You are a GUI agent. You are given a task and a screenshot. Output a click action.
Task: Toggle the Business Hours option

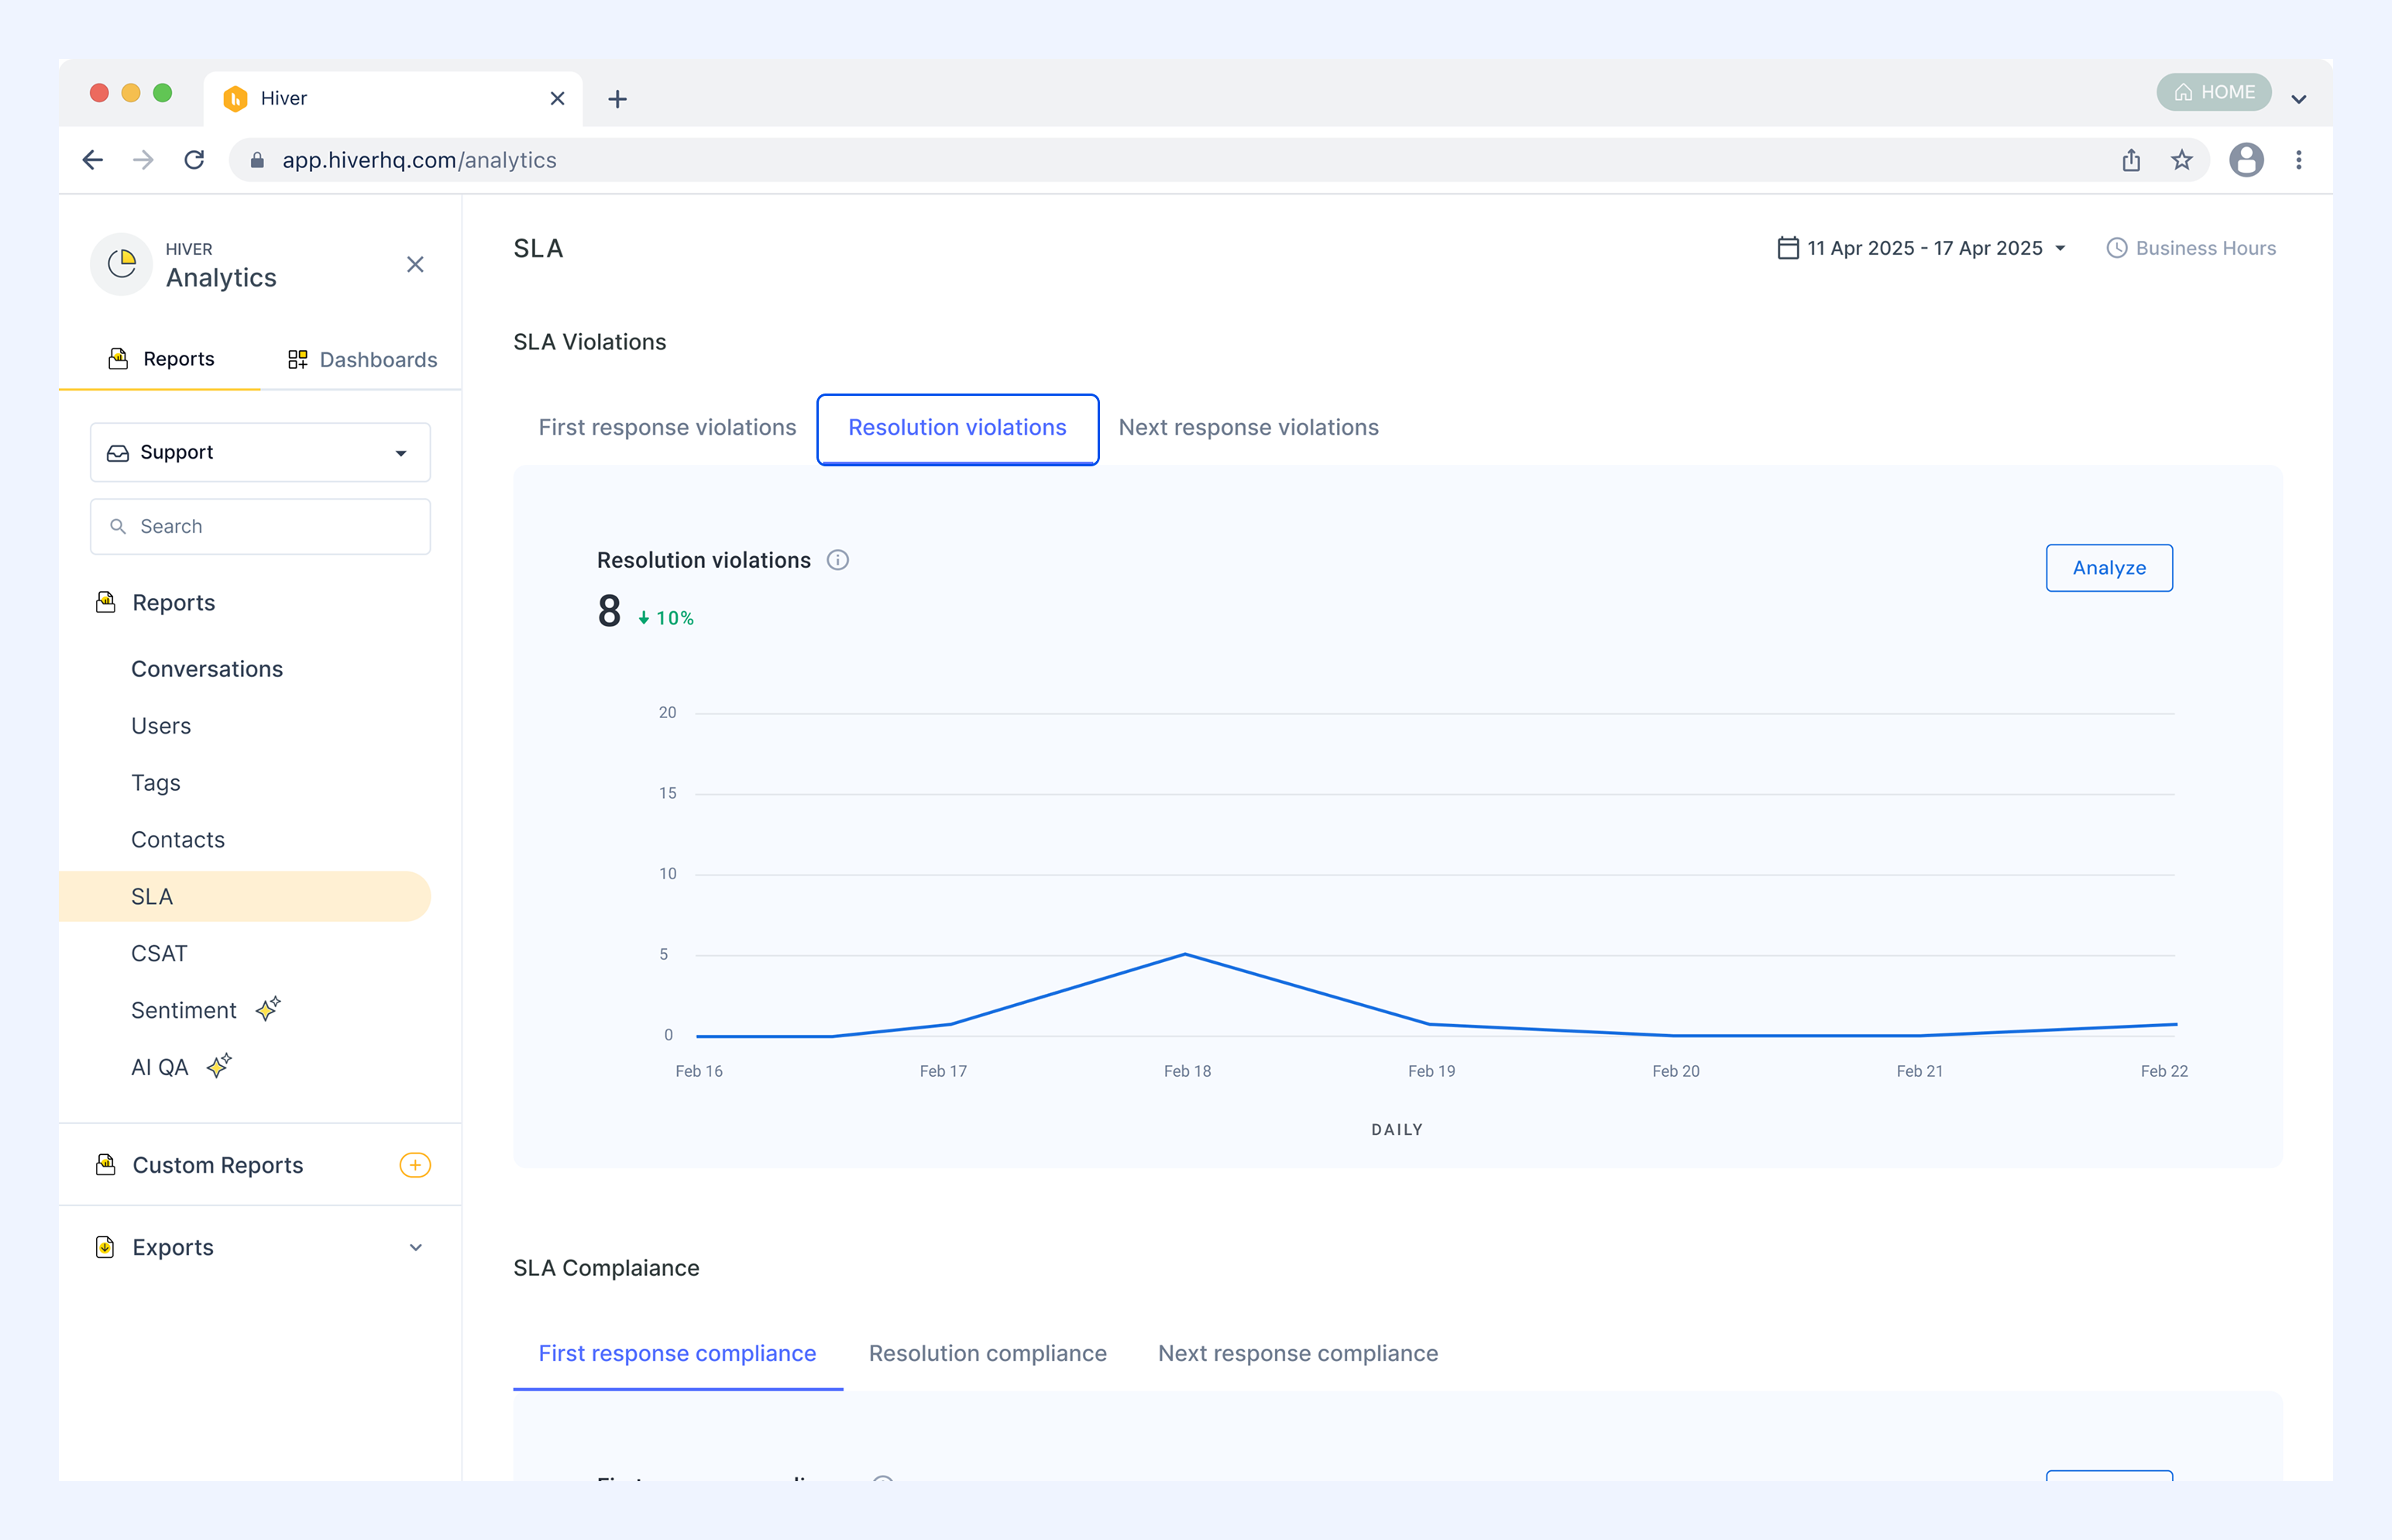(x=2191, y=248)
